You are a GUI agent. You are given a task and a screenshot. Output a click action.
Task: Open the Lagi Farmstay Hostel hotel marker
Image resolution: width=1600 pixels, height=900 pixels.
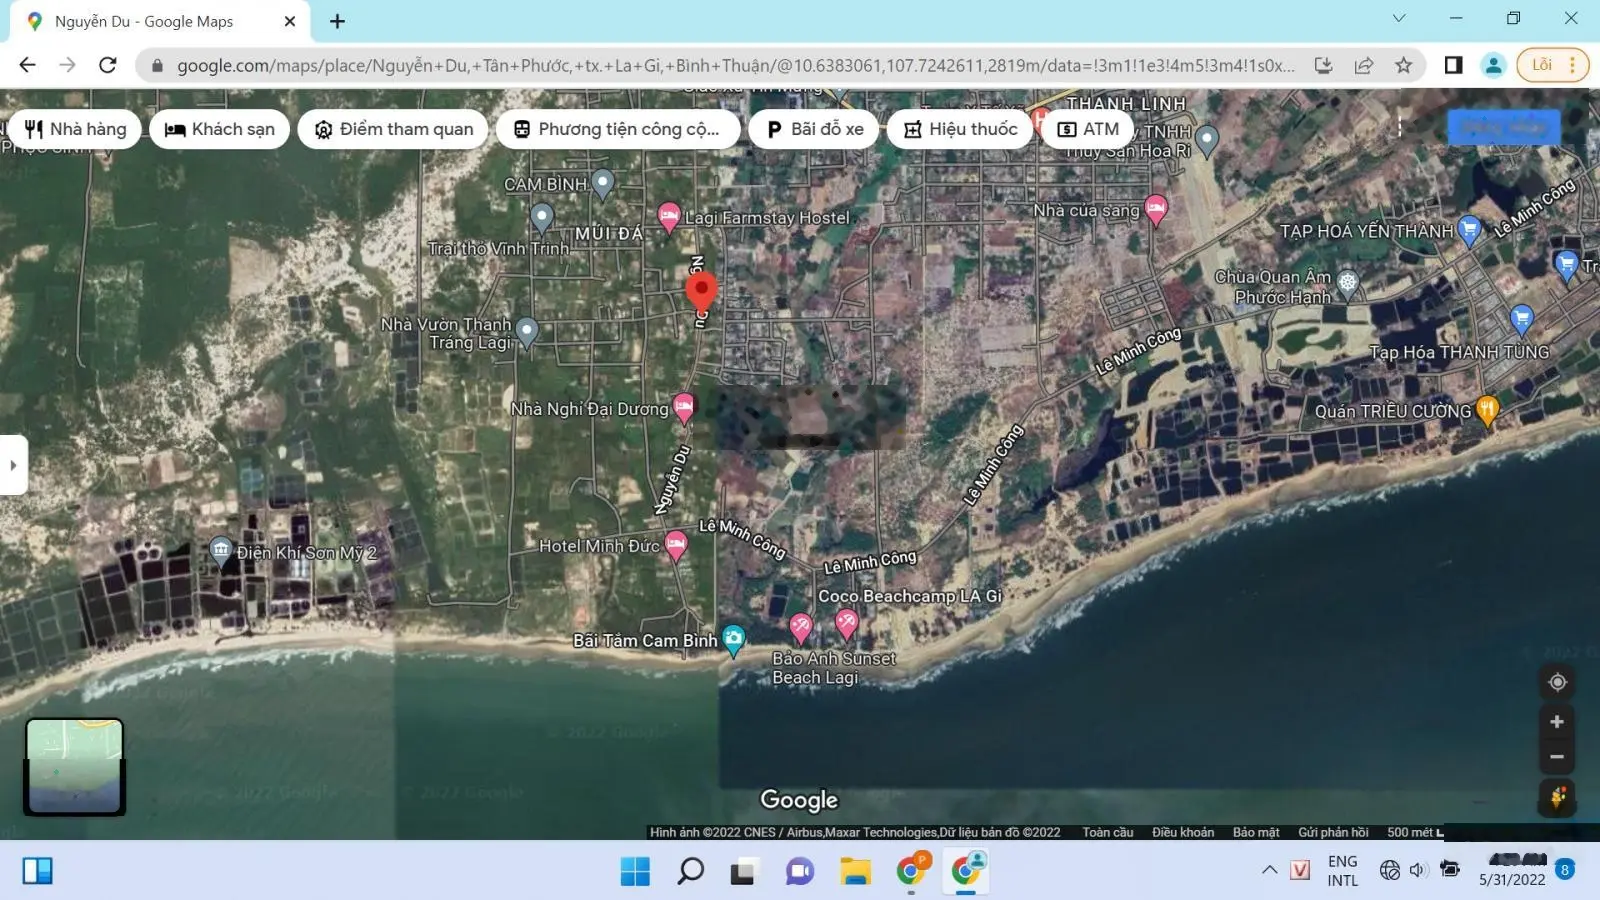(669, 216)
